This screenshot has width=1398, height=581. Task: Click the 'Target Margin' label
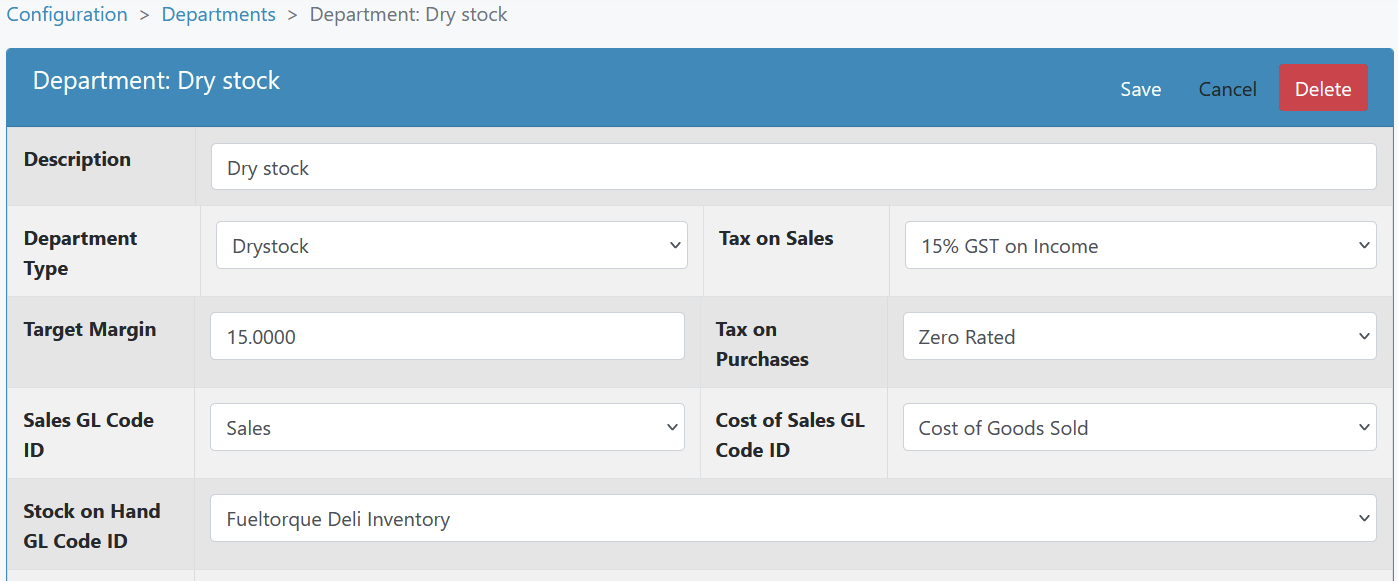[90, 329]
